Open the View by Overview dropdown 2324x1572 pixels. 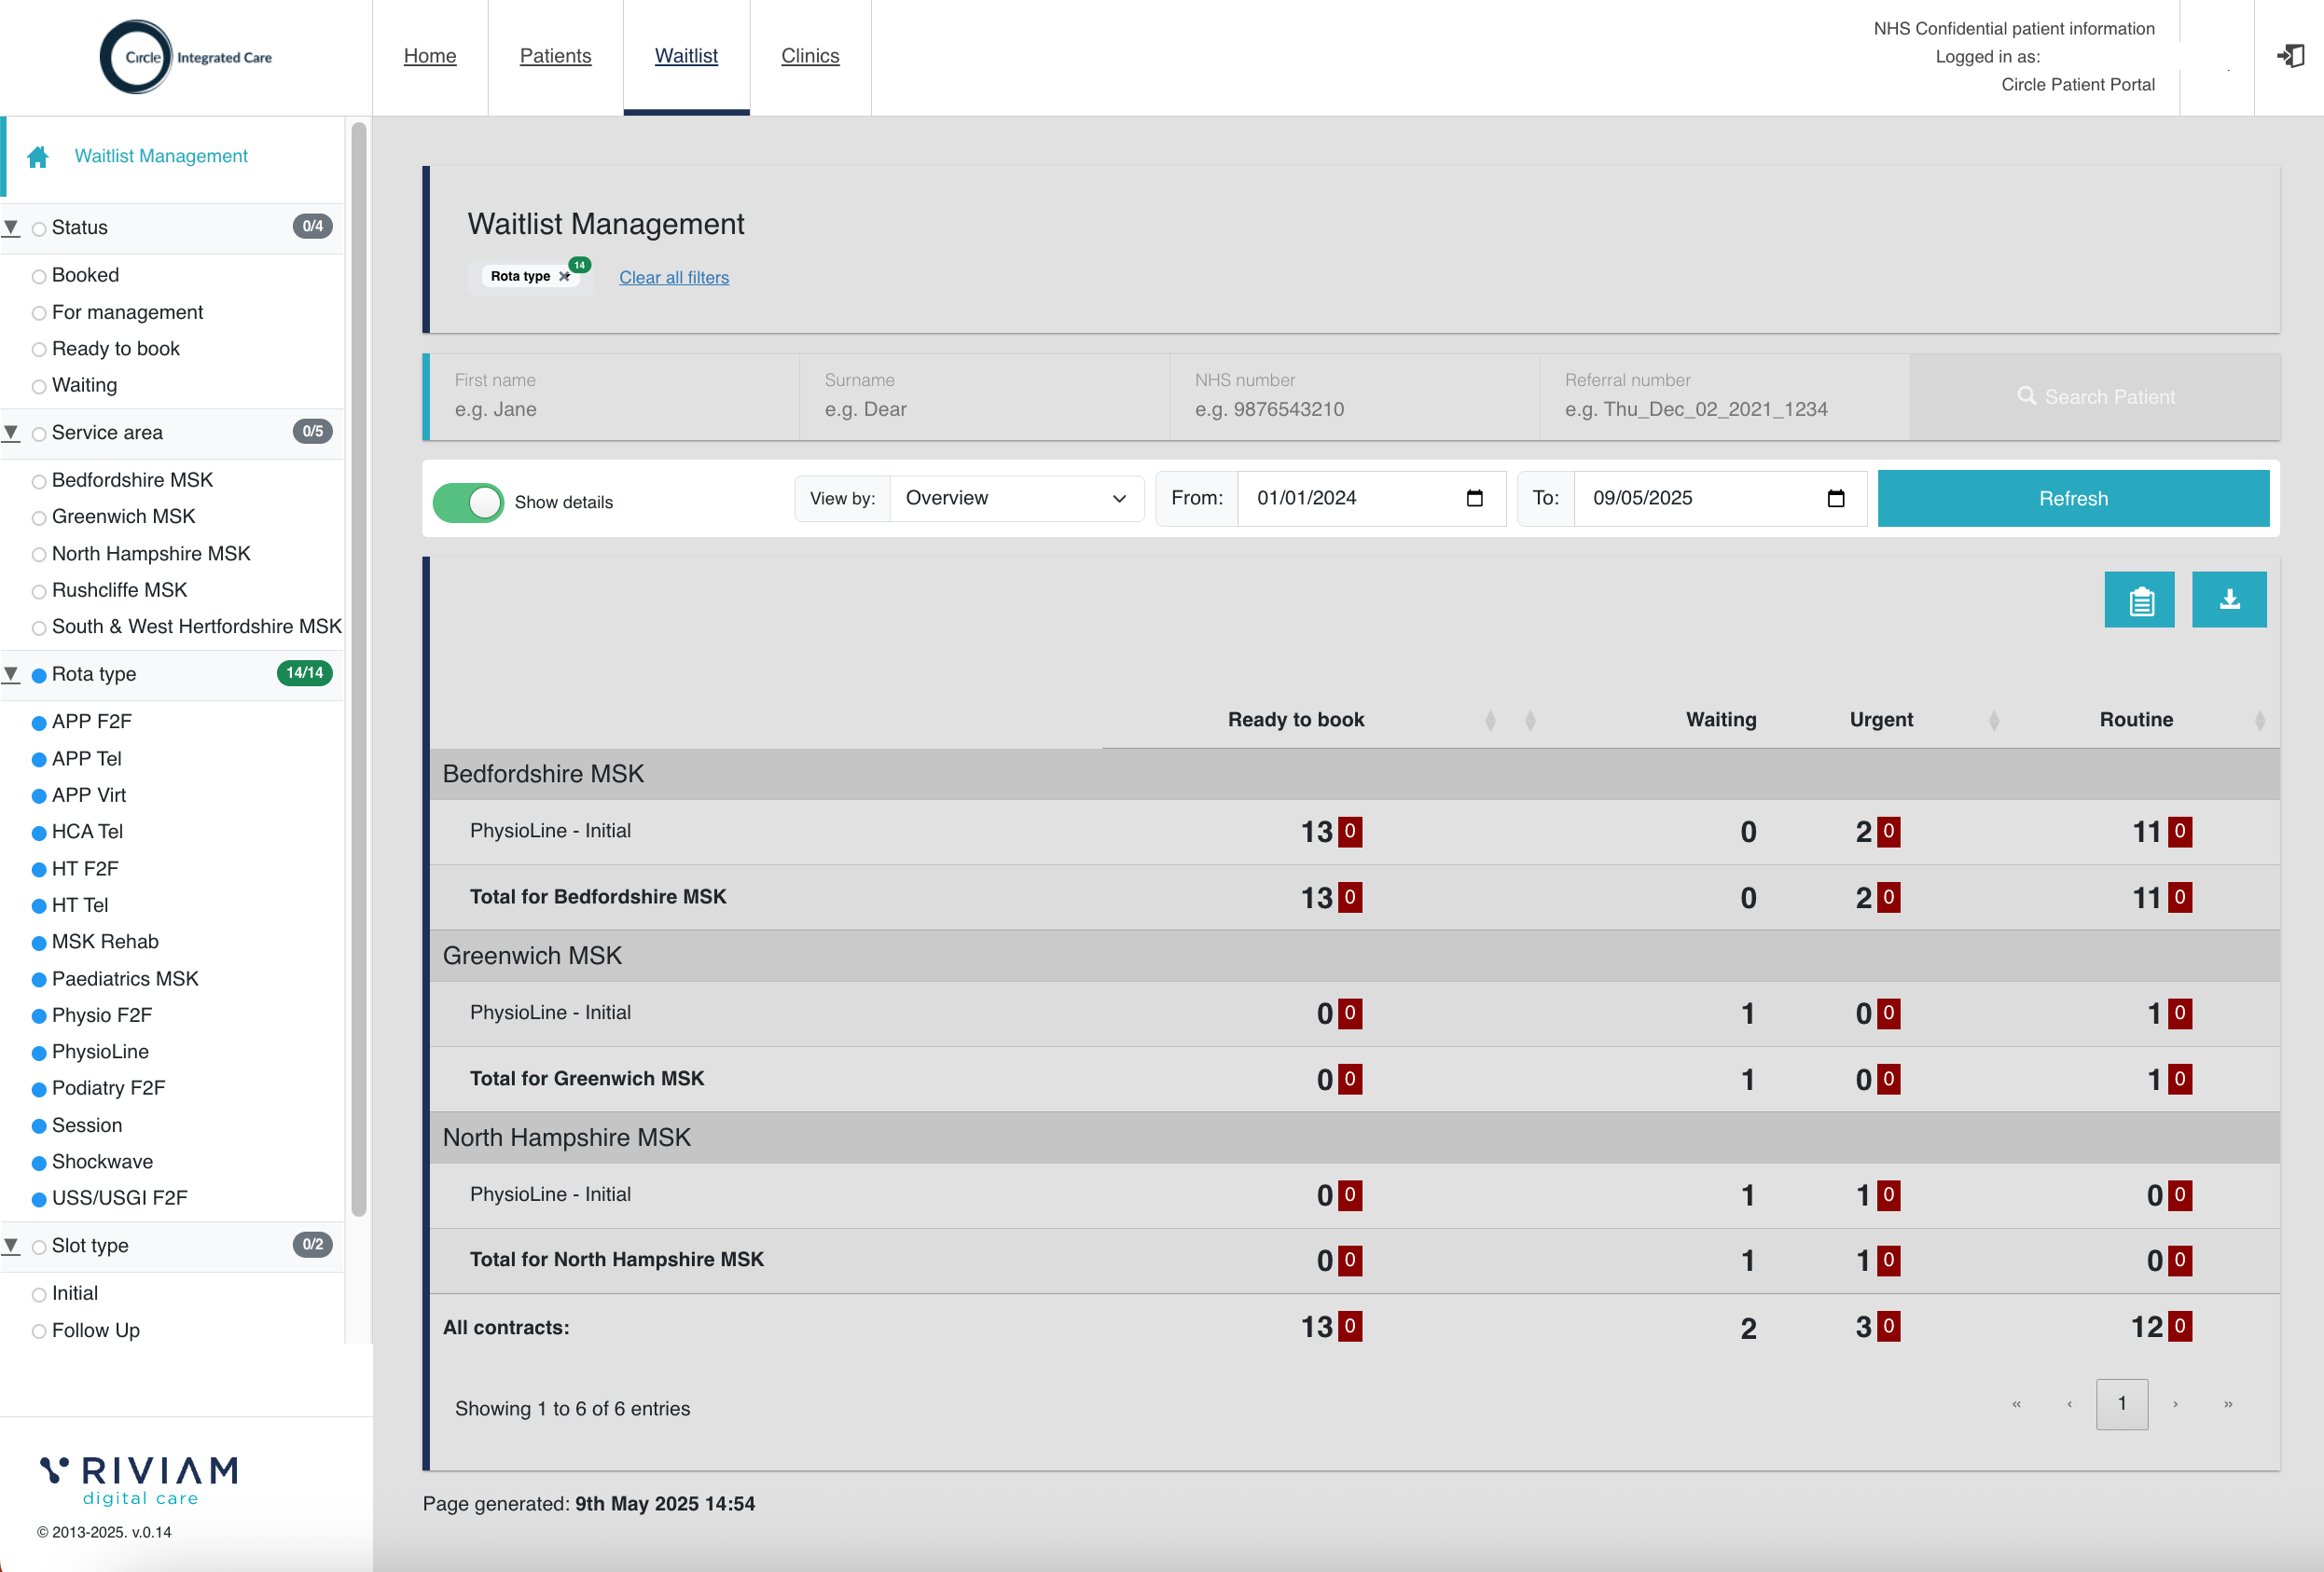1015,498
